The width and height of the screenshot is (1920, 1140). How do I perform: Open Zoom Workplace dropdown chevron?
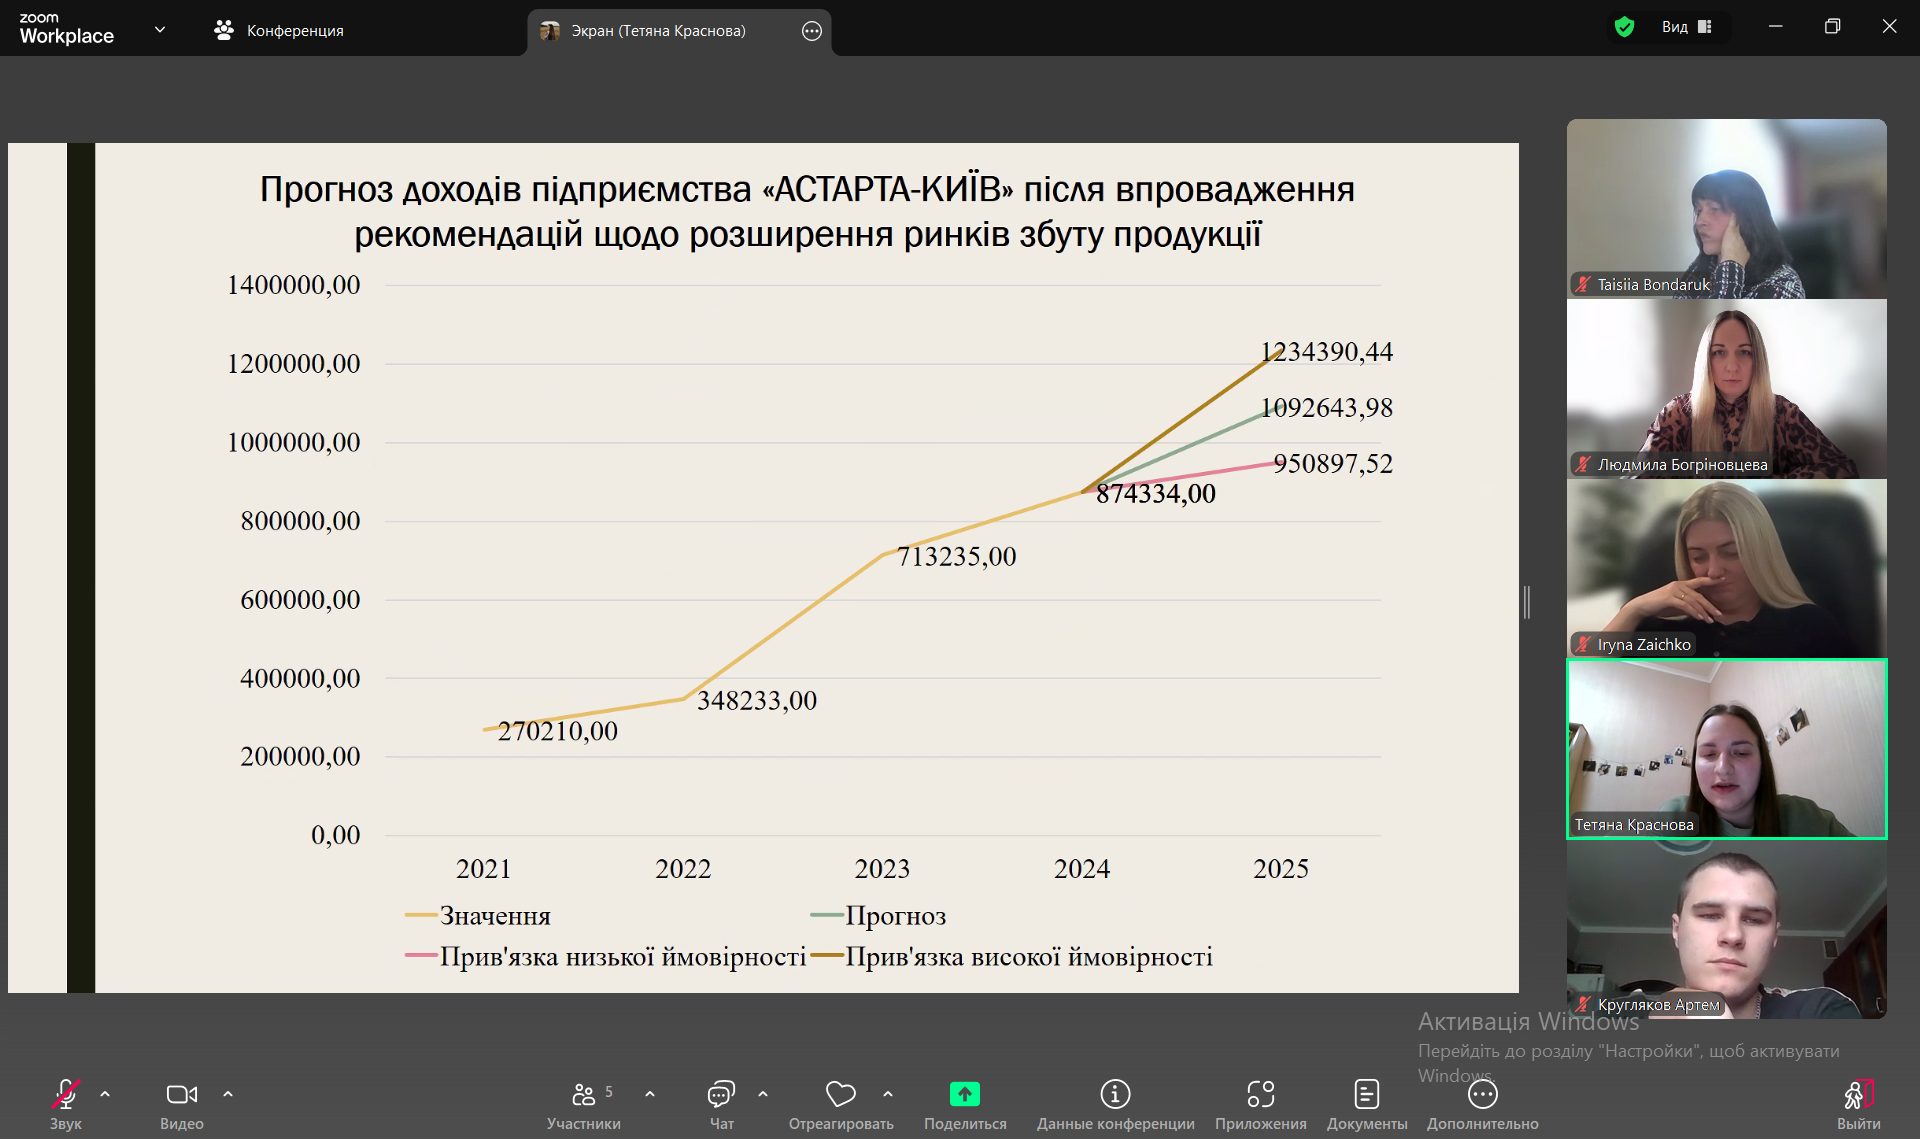click(160, 29)
